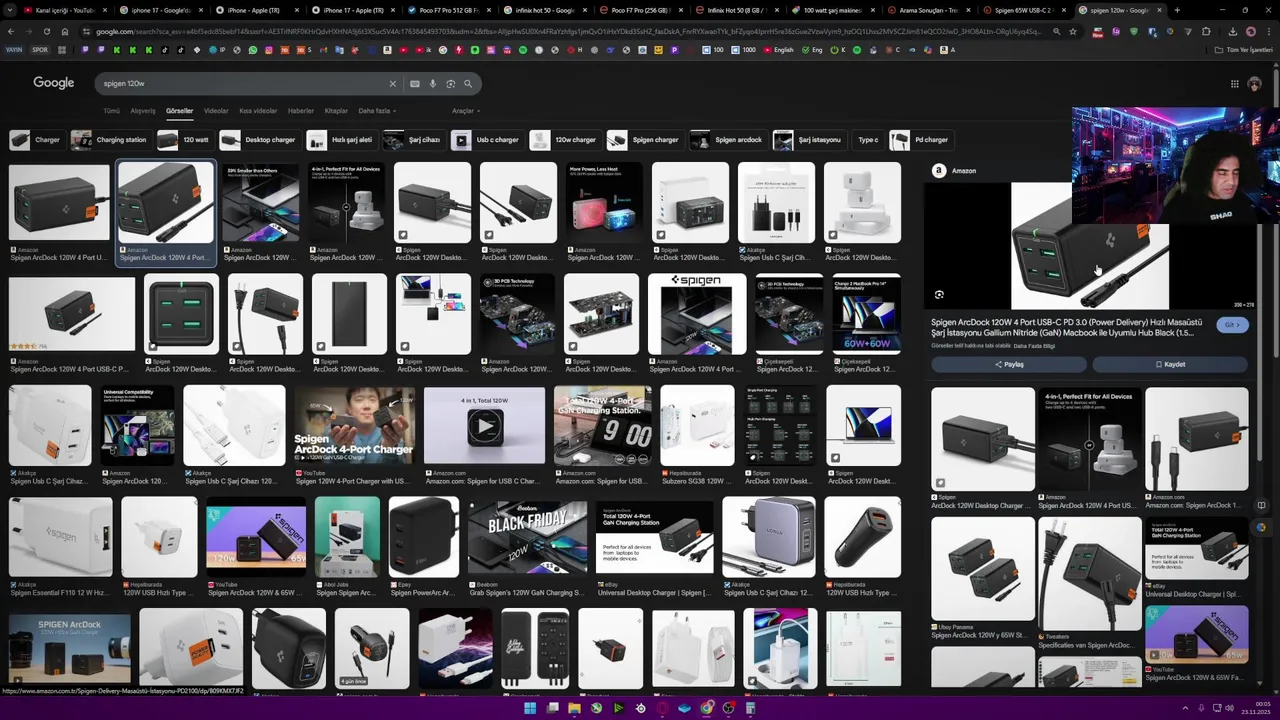Bookmark page with star icon in address bar
This screenshot has height=720, width=1280.
click(x=1073, y=31)
